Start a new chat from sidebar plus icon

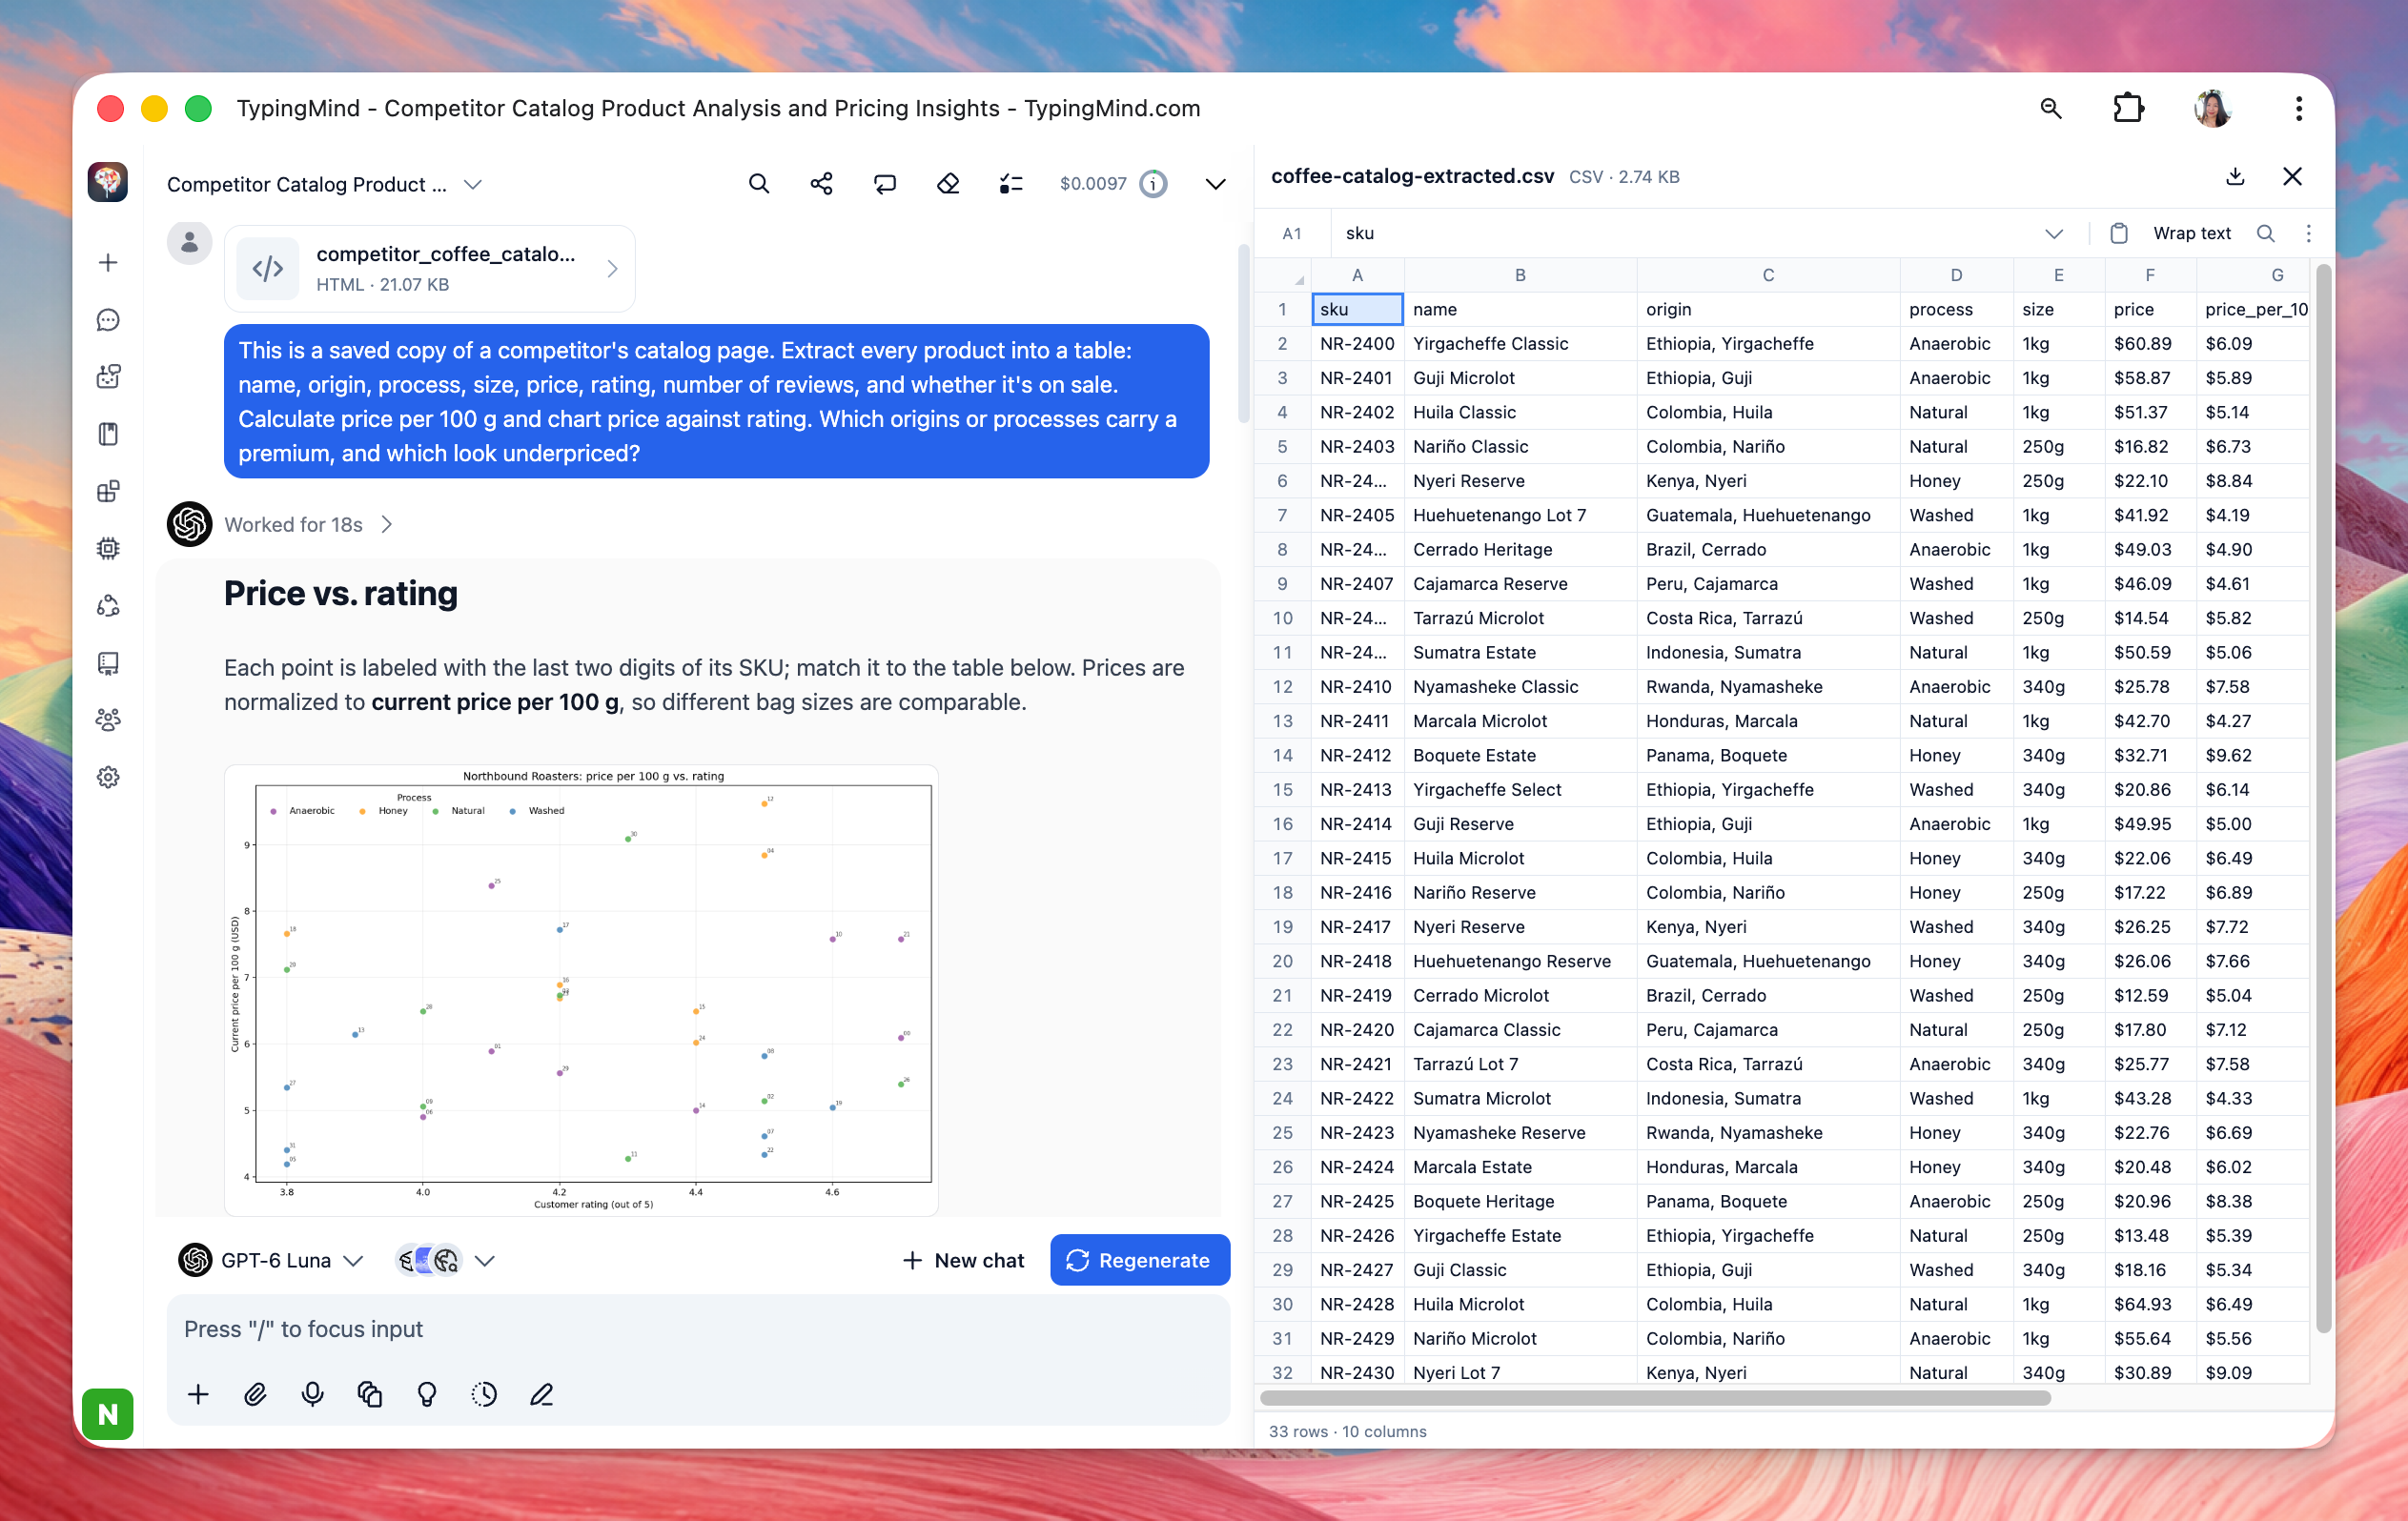(x=108, y=263)
